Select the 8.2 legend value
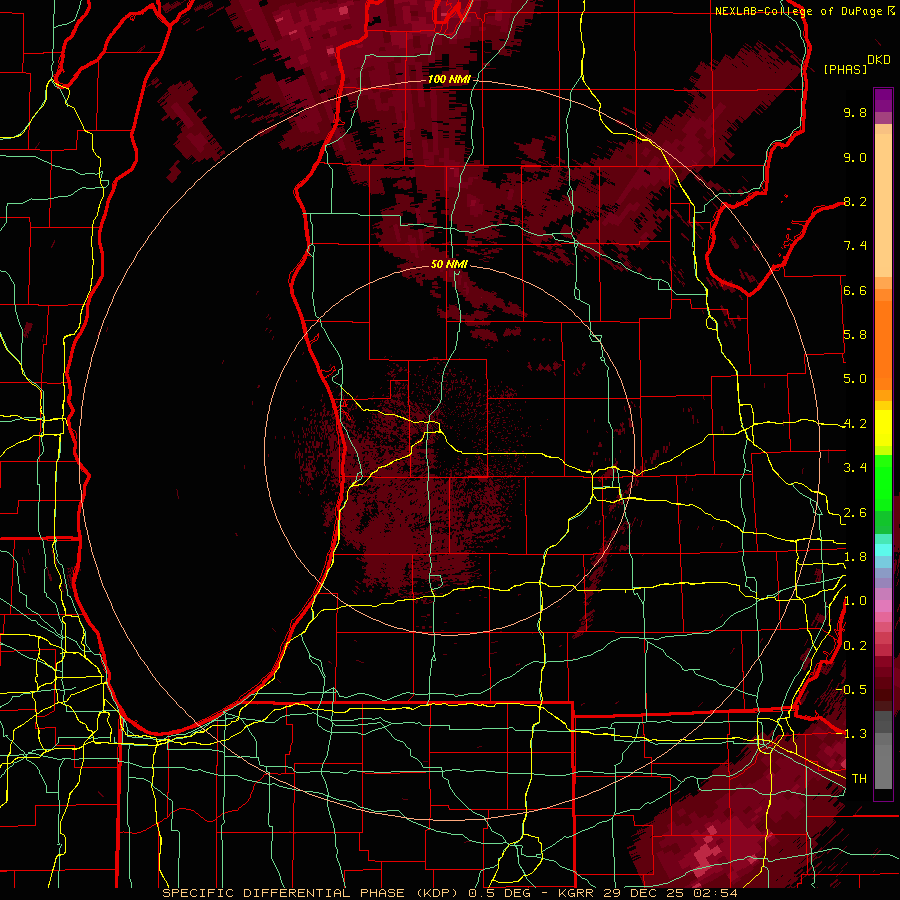 (x=855, y=201)
